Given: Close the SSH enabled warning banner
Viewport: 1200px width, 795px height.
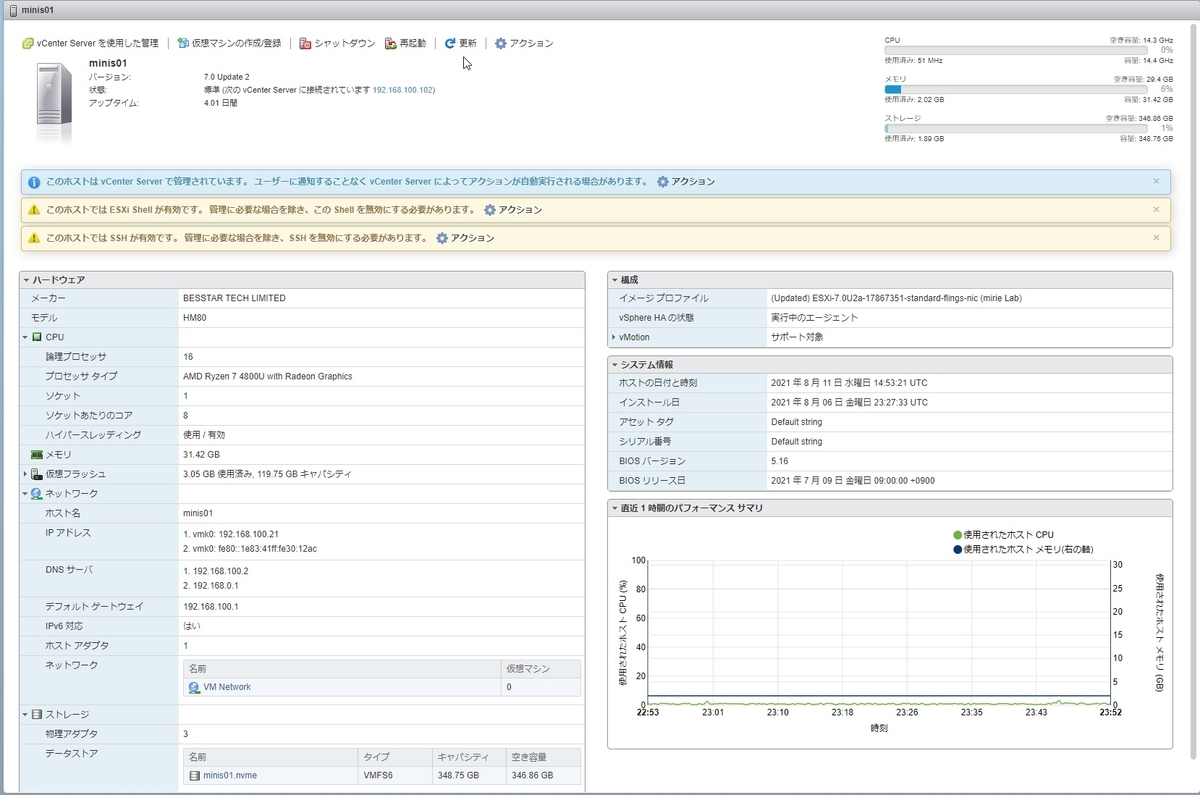Looking at the screenshot, I should (x=1156, y=238).
